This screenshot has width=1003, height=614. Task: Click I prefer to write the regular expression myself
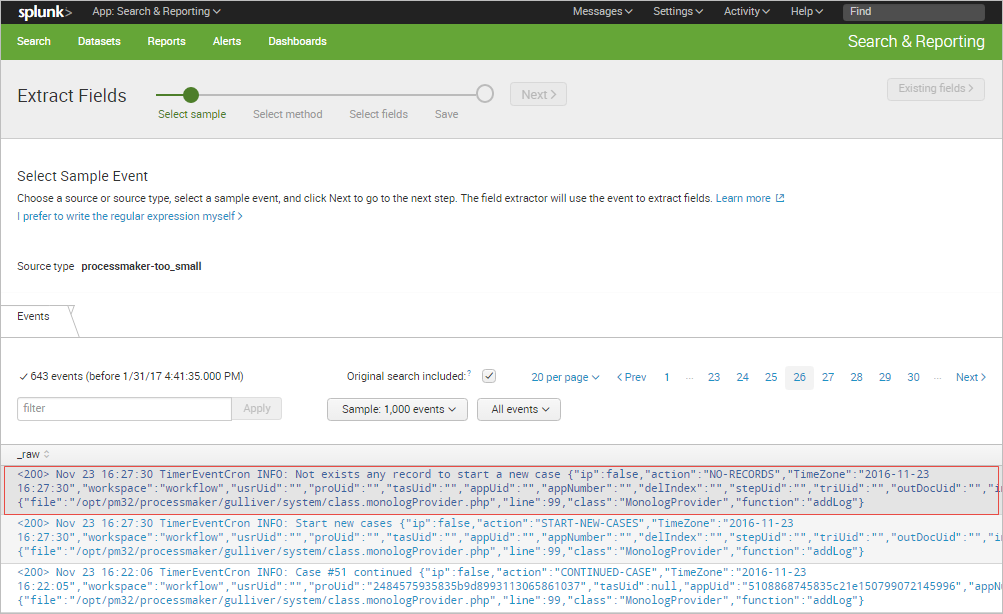point(129,216)
